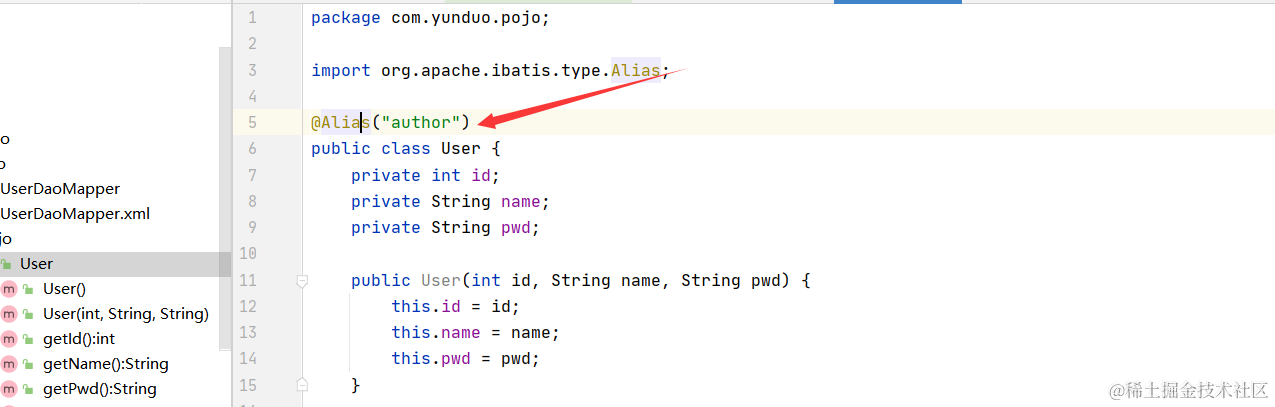Viewport: 1275px width, 407px height.
Task: Click the String type keyword on line 8
Action: coord(461,201)
